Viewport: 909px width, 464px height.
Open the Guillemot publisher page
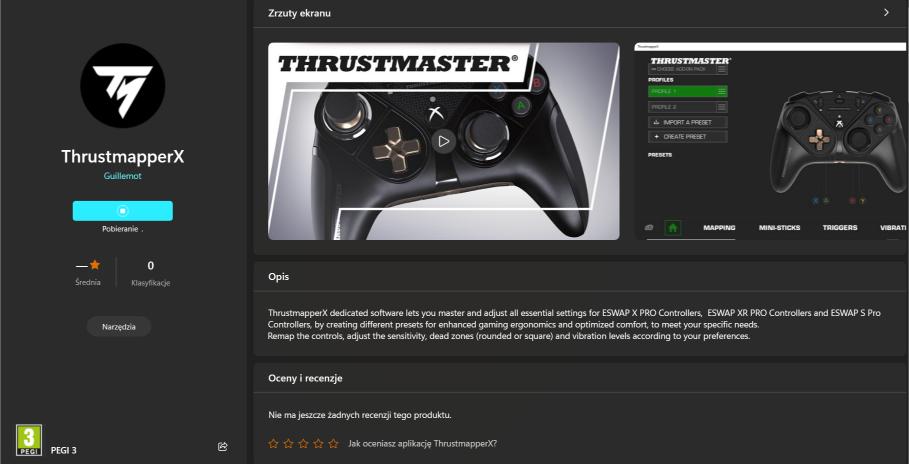[122, 176]
